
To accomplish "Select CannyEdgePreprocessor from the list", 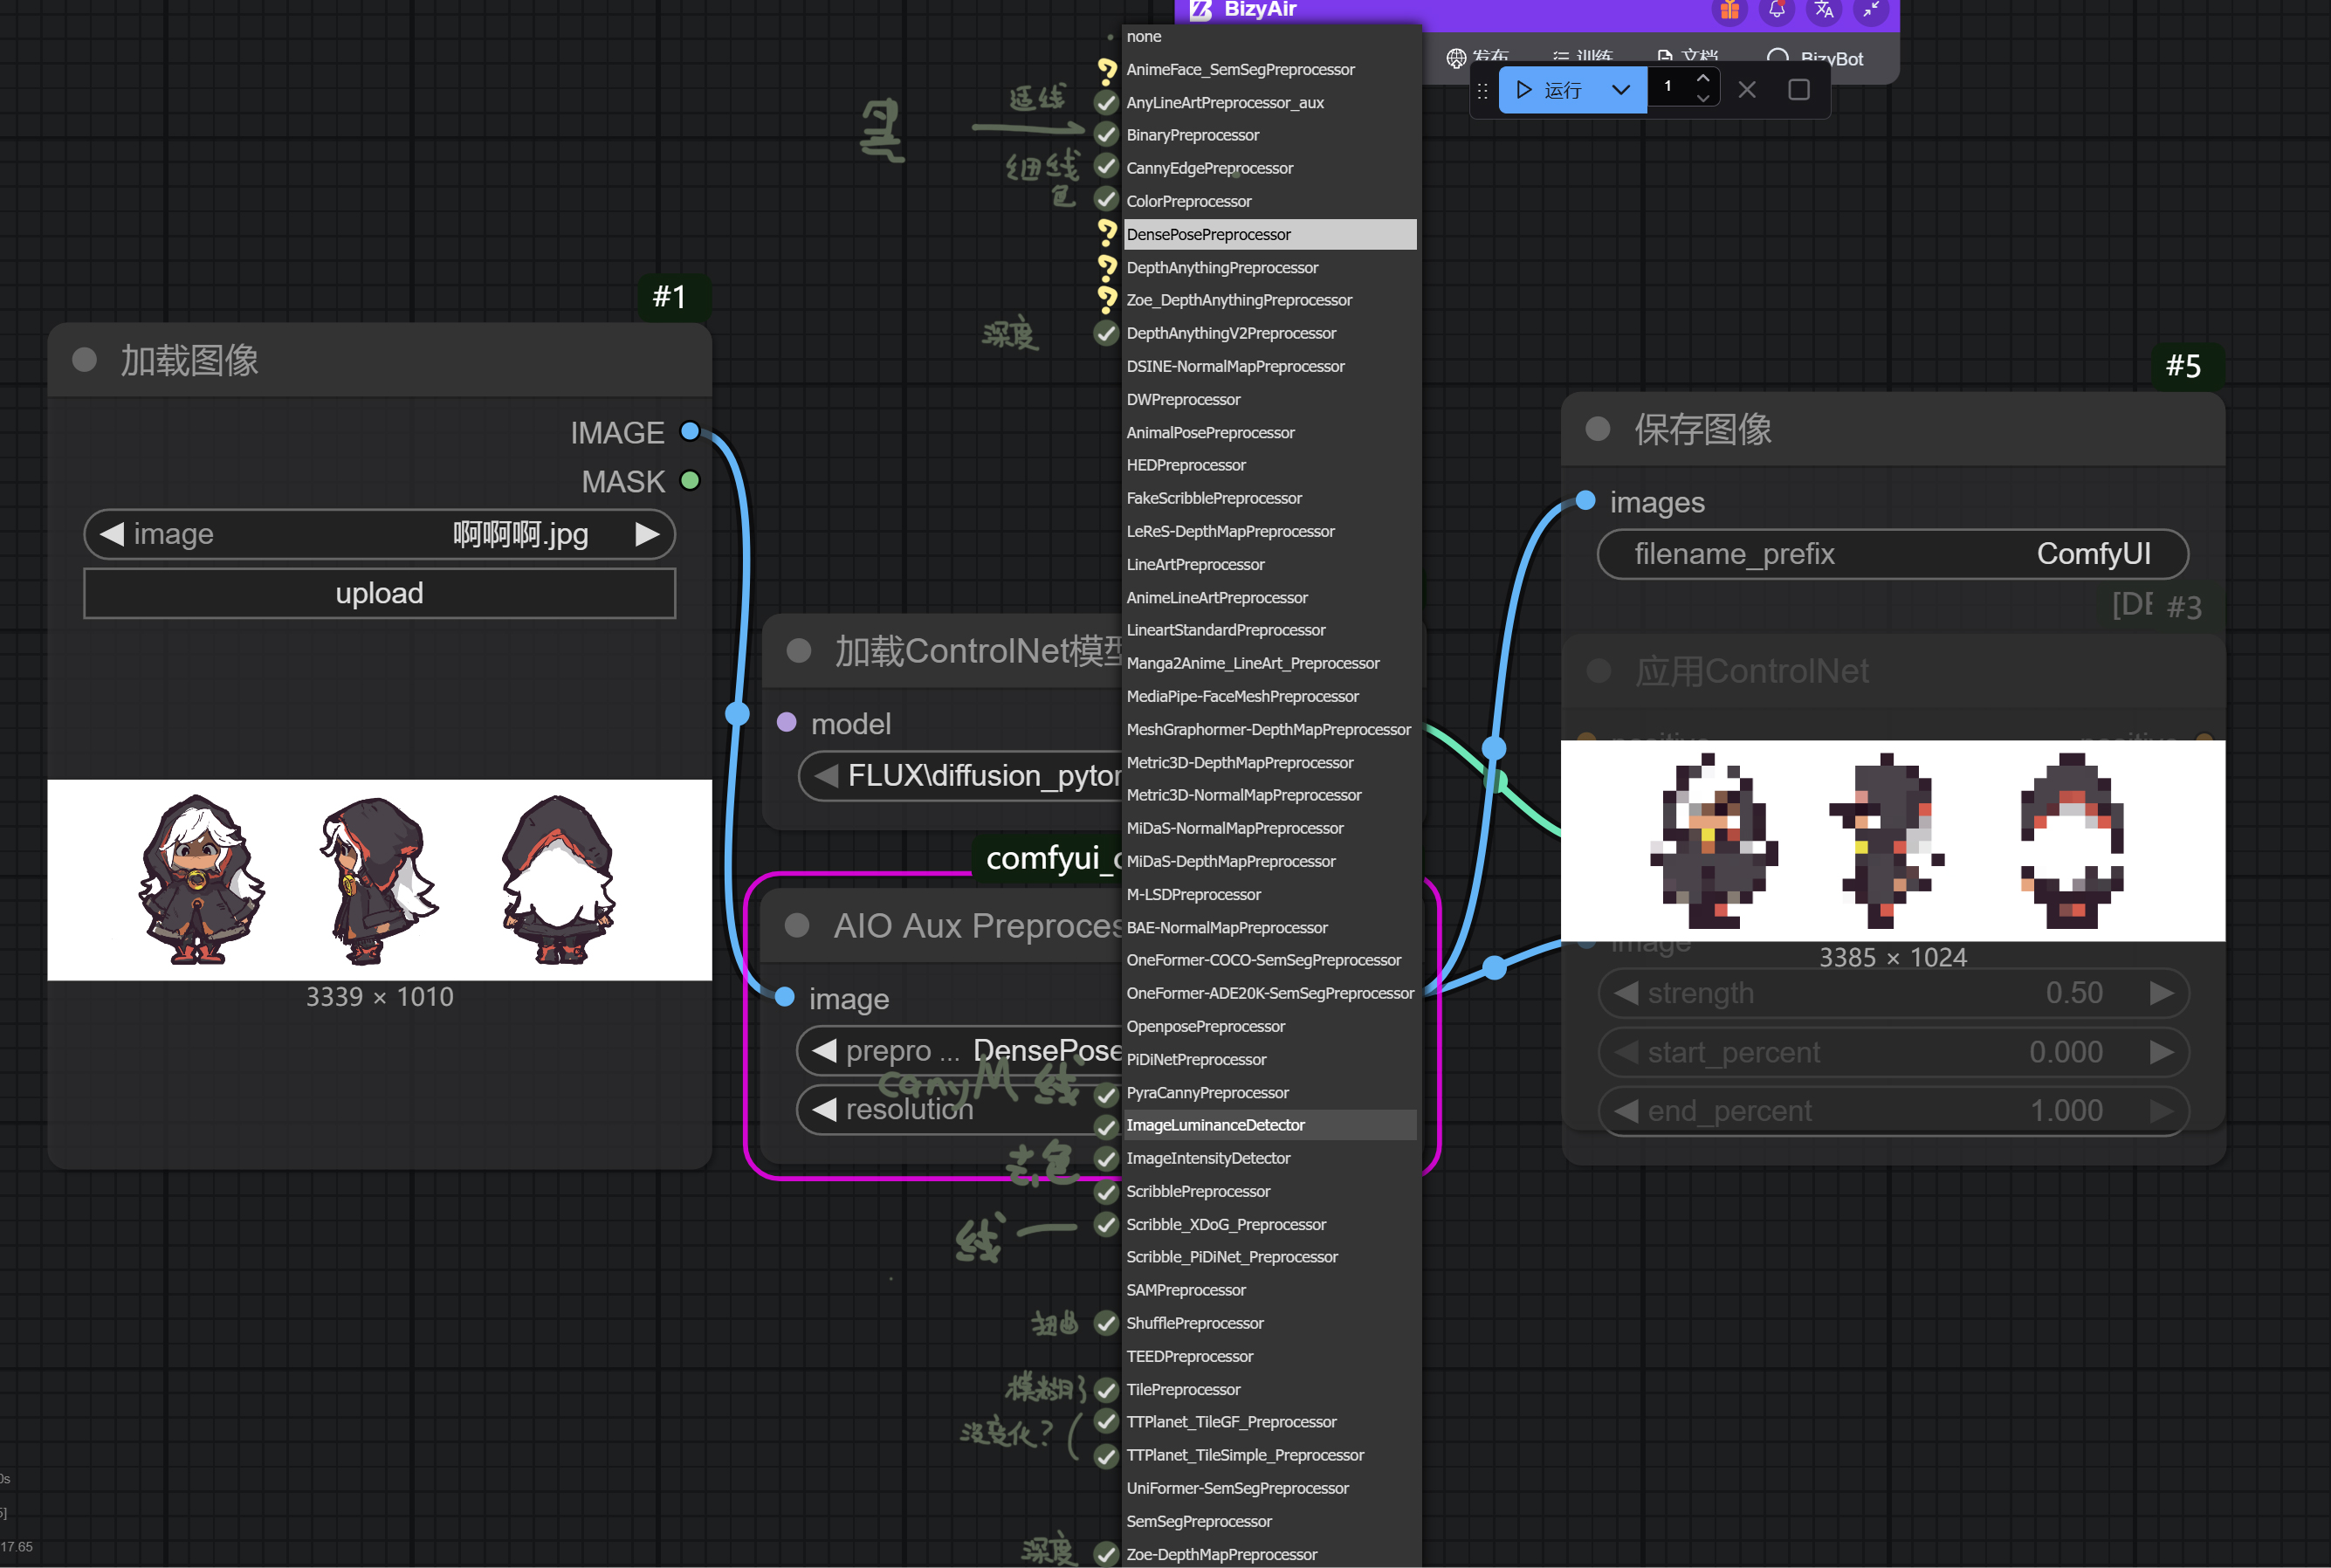I will (1209, 168).
